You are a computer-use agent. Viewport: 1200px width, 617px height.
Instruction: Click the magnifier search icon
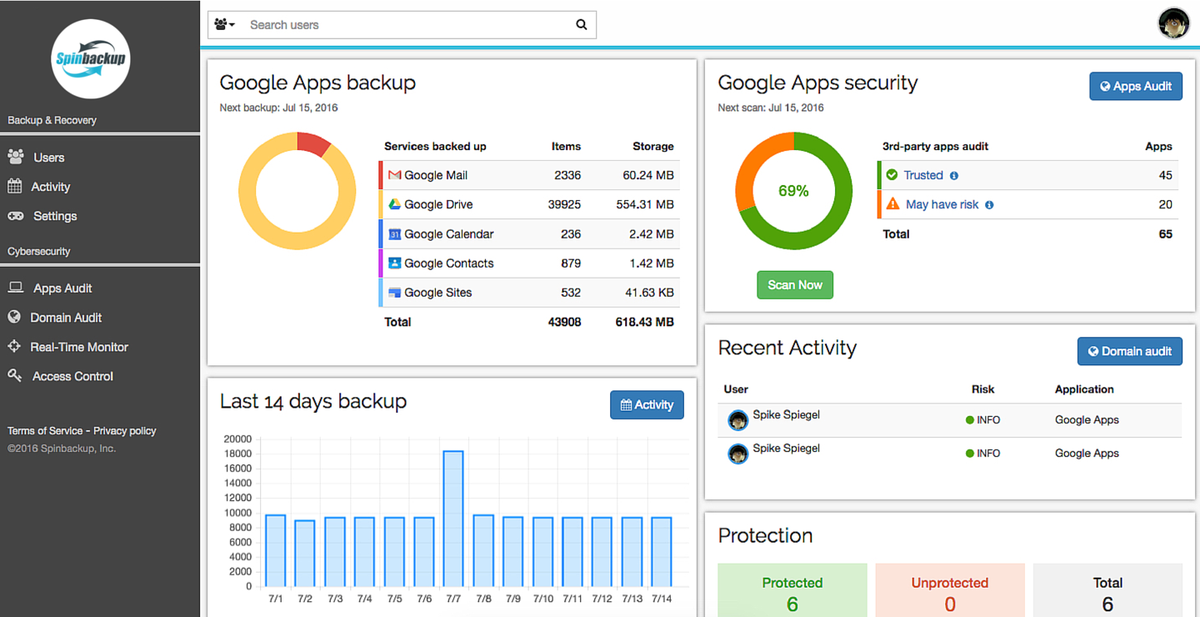point(582,25)
